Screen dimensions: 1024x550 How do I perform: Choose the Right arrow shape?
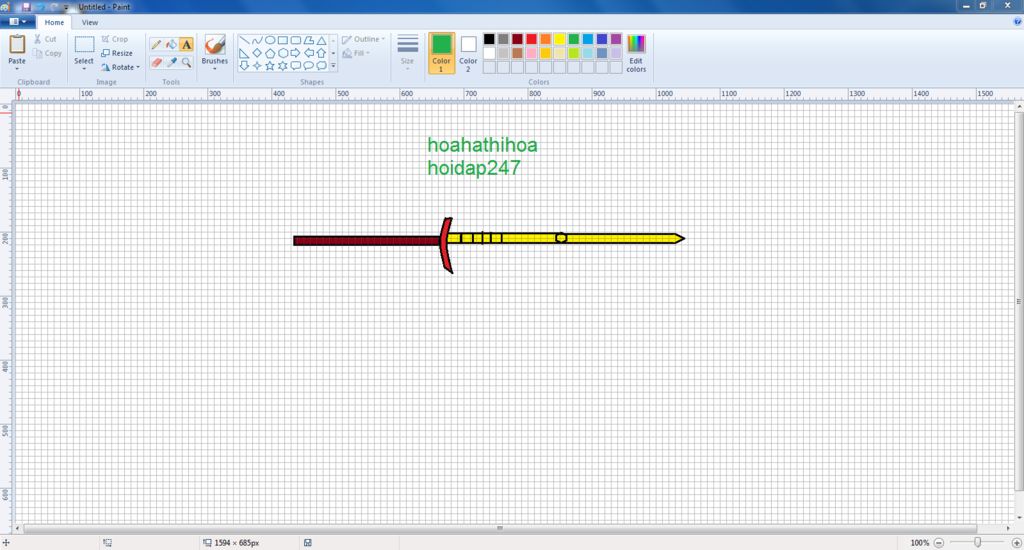click(x=295, y=53)
